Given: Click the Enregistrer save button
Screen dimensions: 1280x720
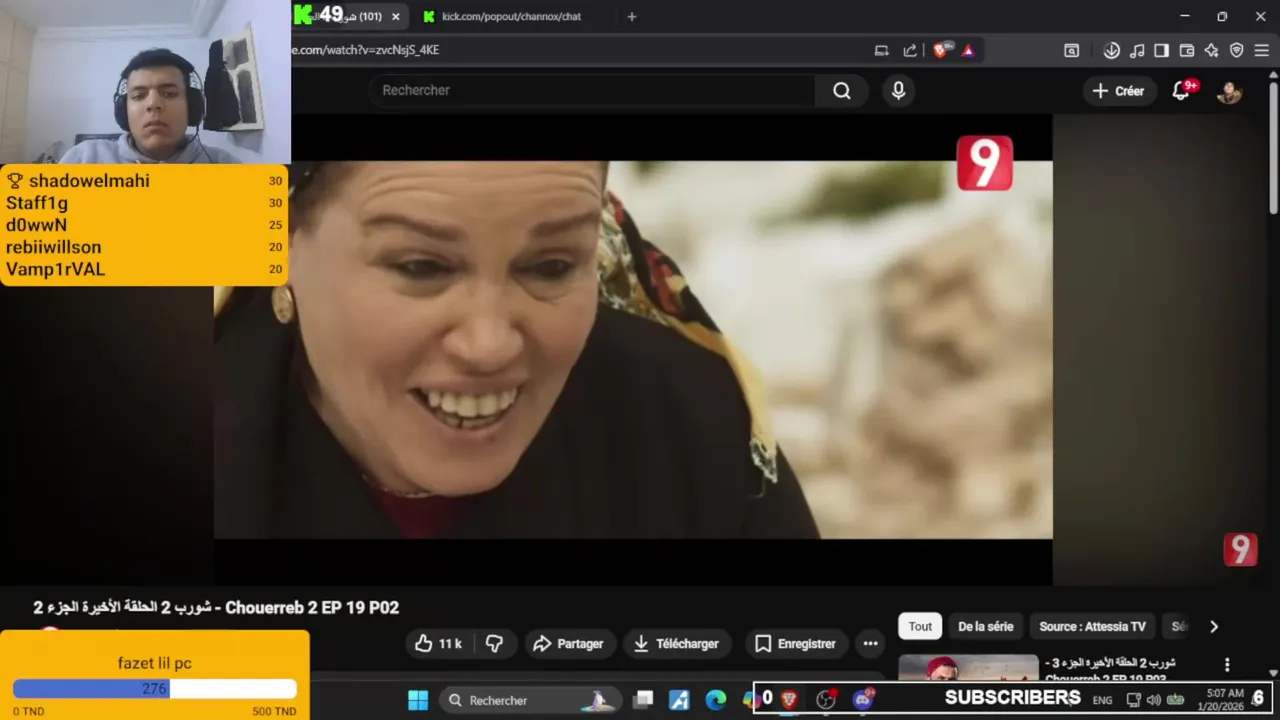Looking at the screenshot, I should pyautogui.click(x=795, y=644).
